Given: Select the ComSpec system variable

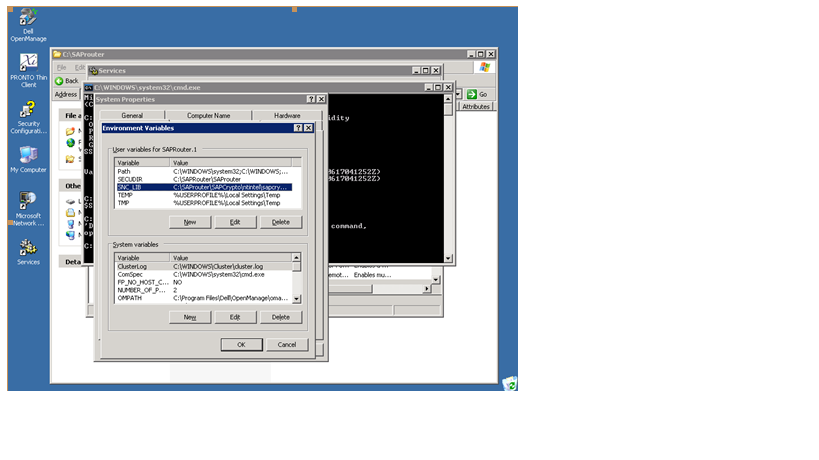Looking at the screenshot, I should 204,274.
